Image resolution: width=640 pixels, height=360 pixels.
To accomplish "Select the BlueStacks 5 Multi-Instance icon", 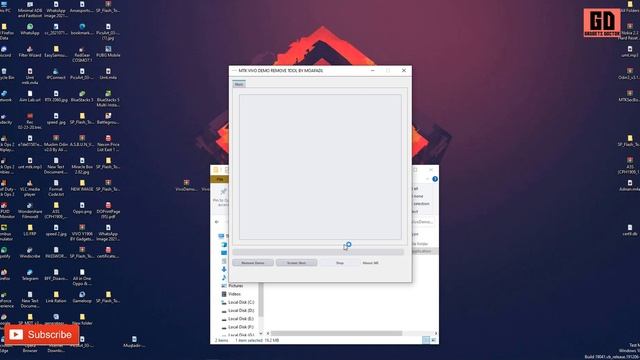I will pos(108,99).
